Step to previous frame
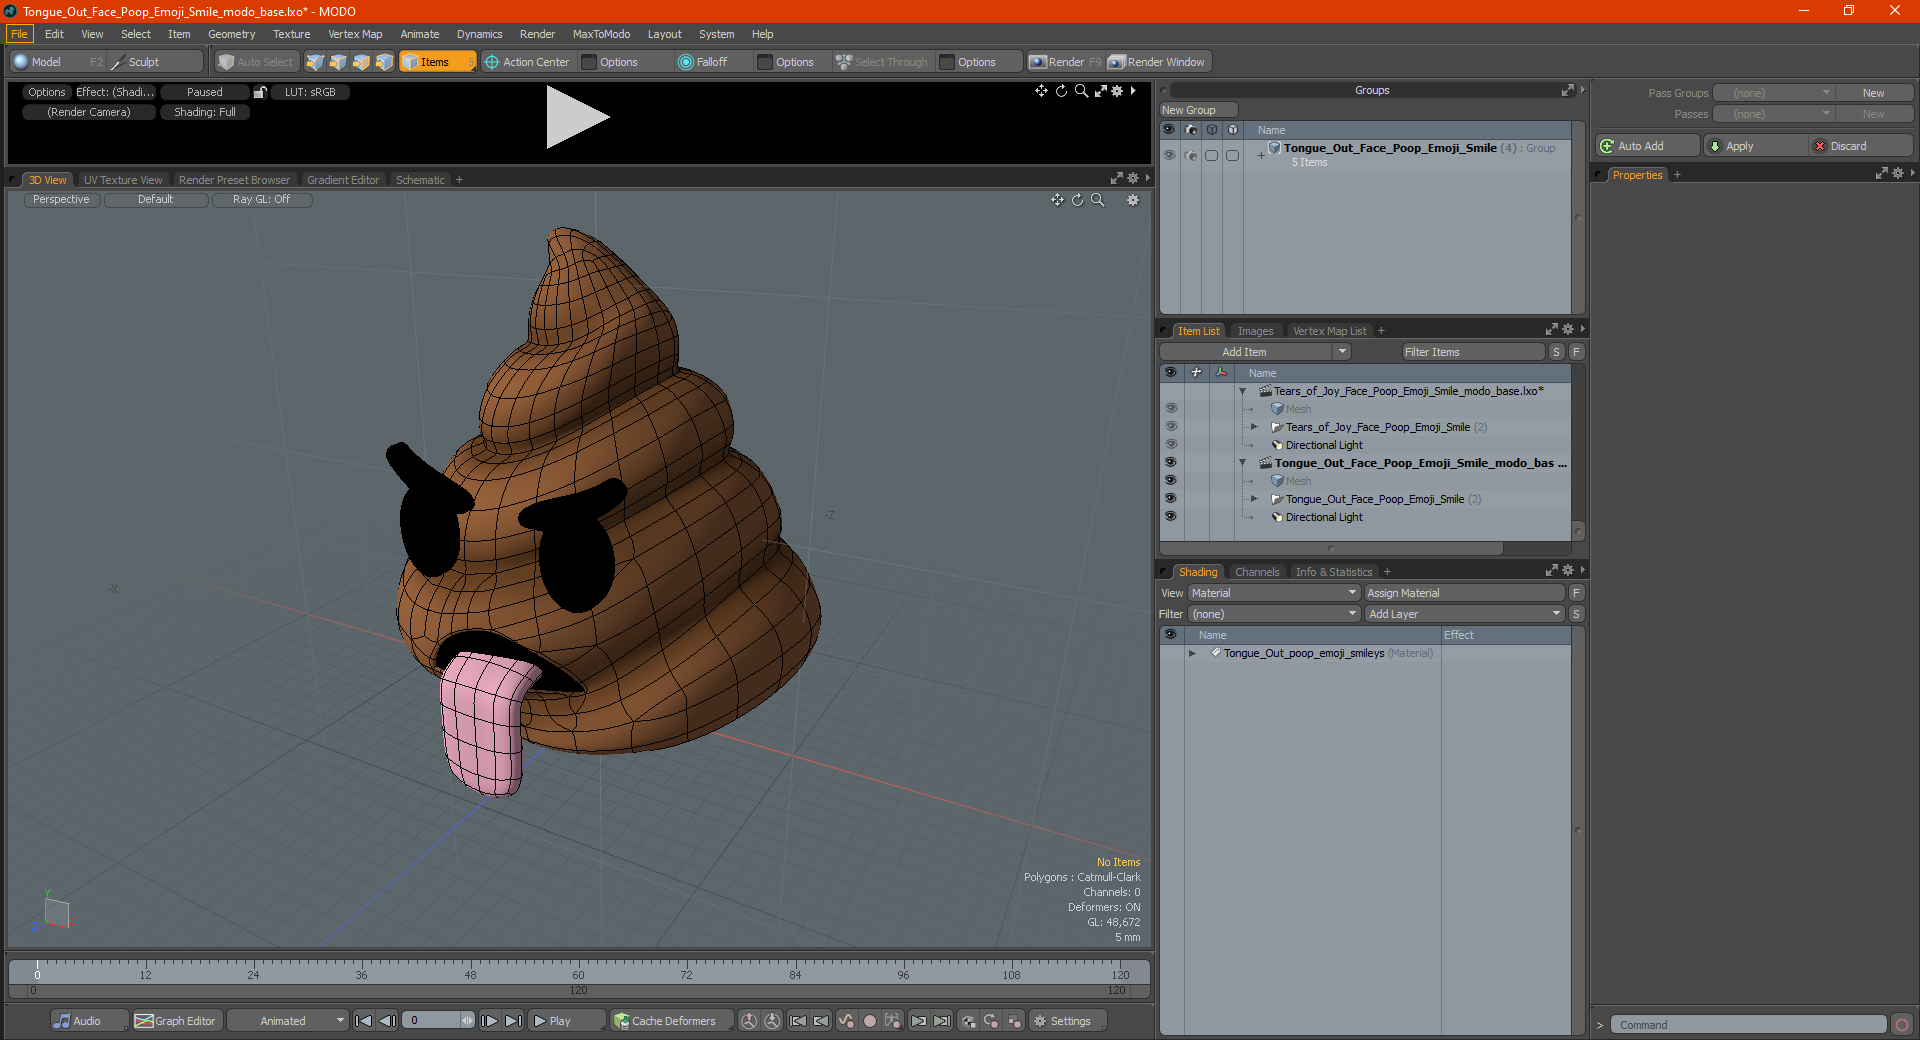The width and height of the screenshot is (1920, 1040). pyautogui.click(x=388, y=1021)
